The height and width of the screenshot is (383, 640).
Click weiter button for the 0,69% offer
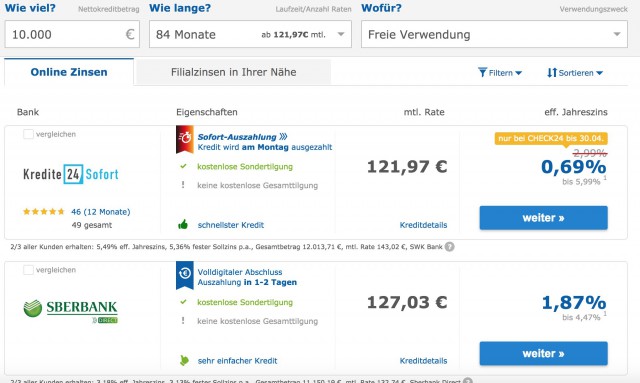coord(543,218)
